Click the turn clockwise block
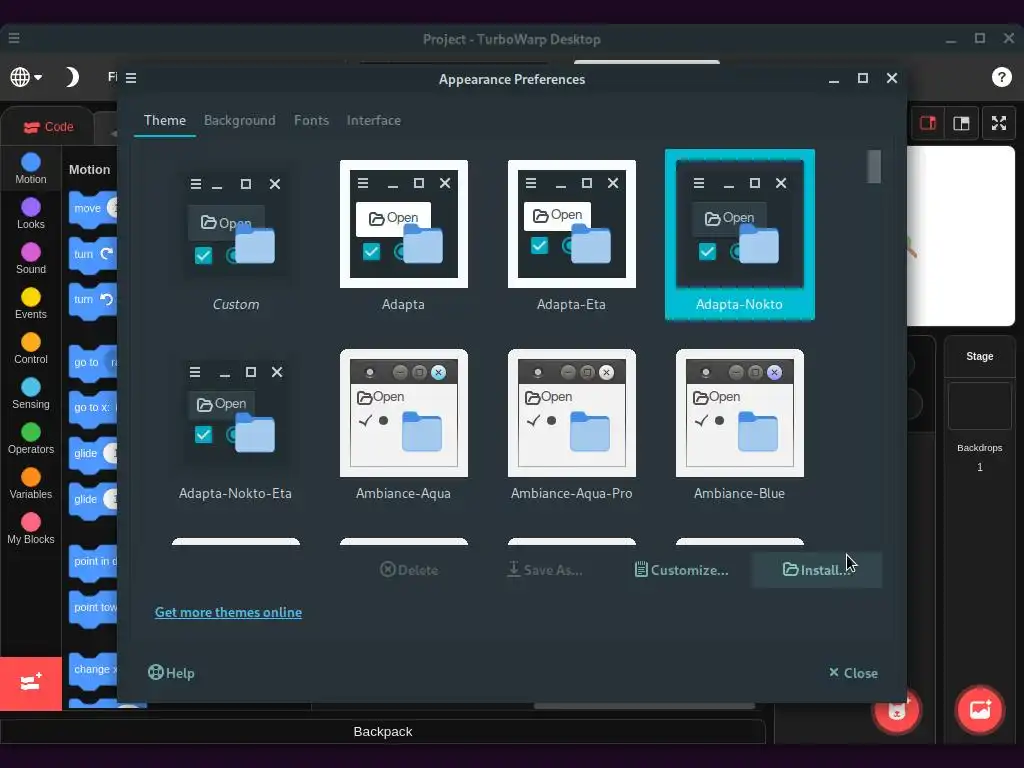Screen dimensions: 1024x768 pos(93,255)
